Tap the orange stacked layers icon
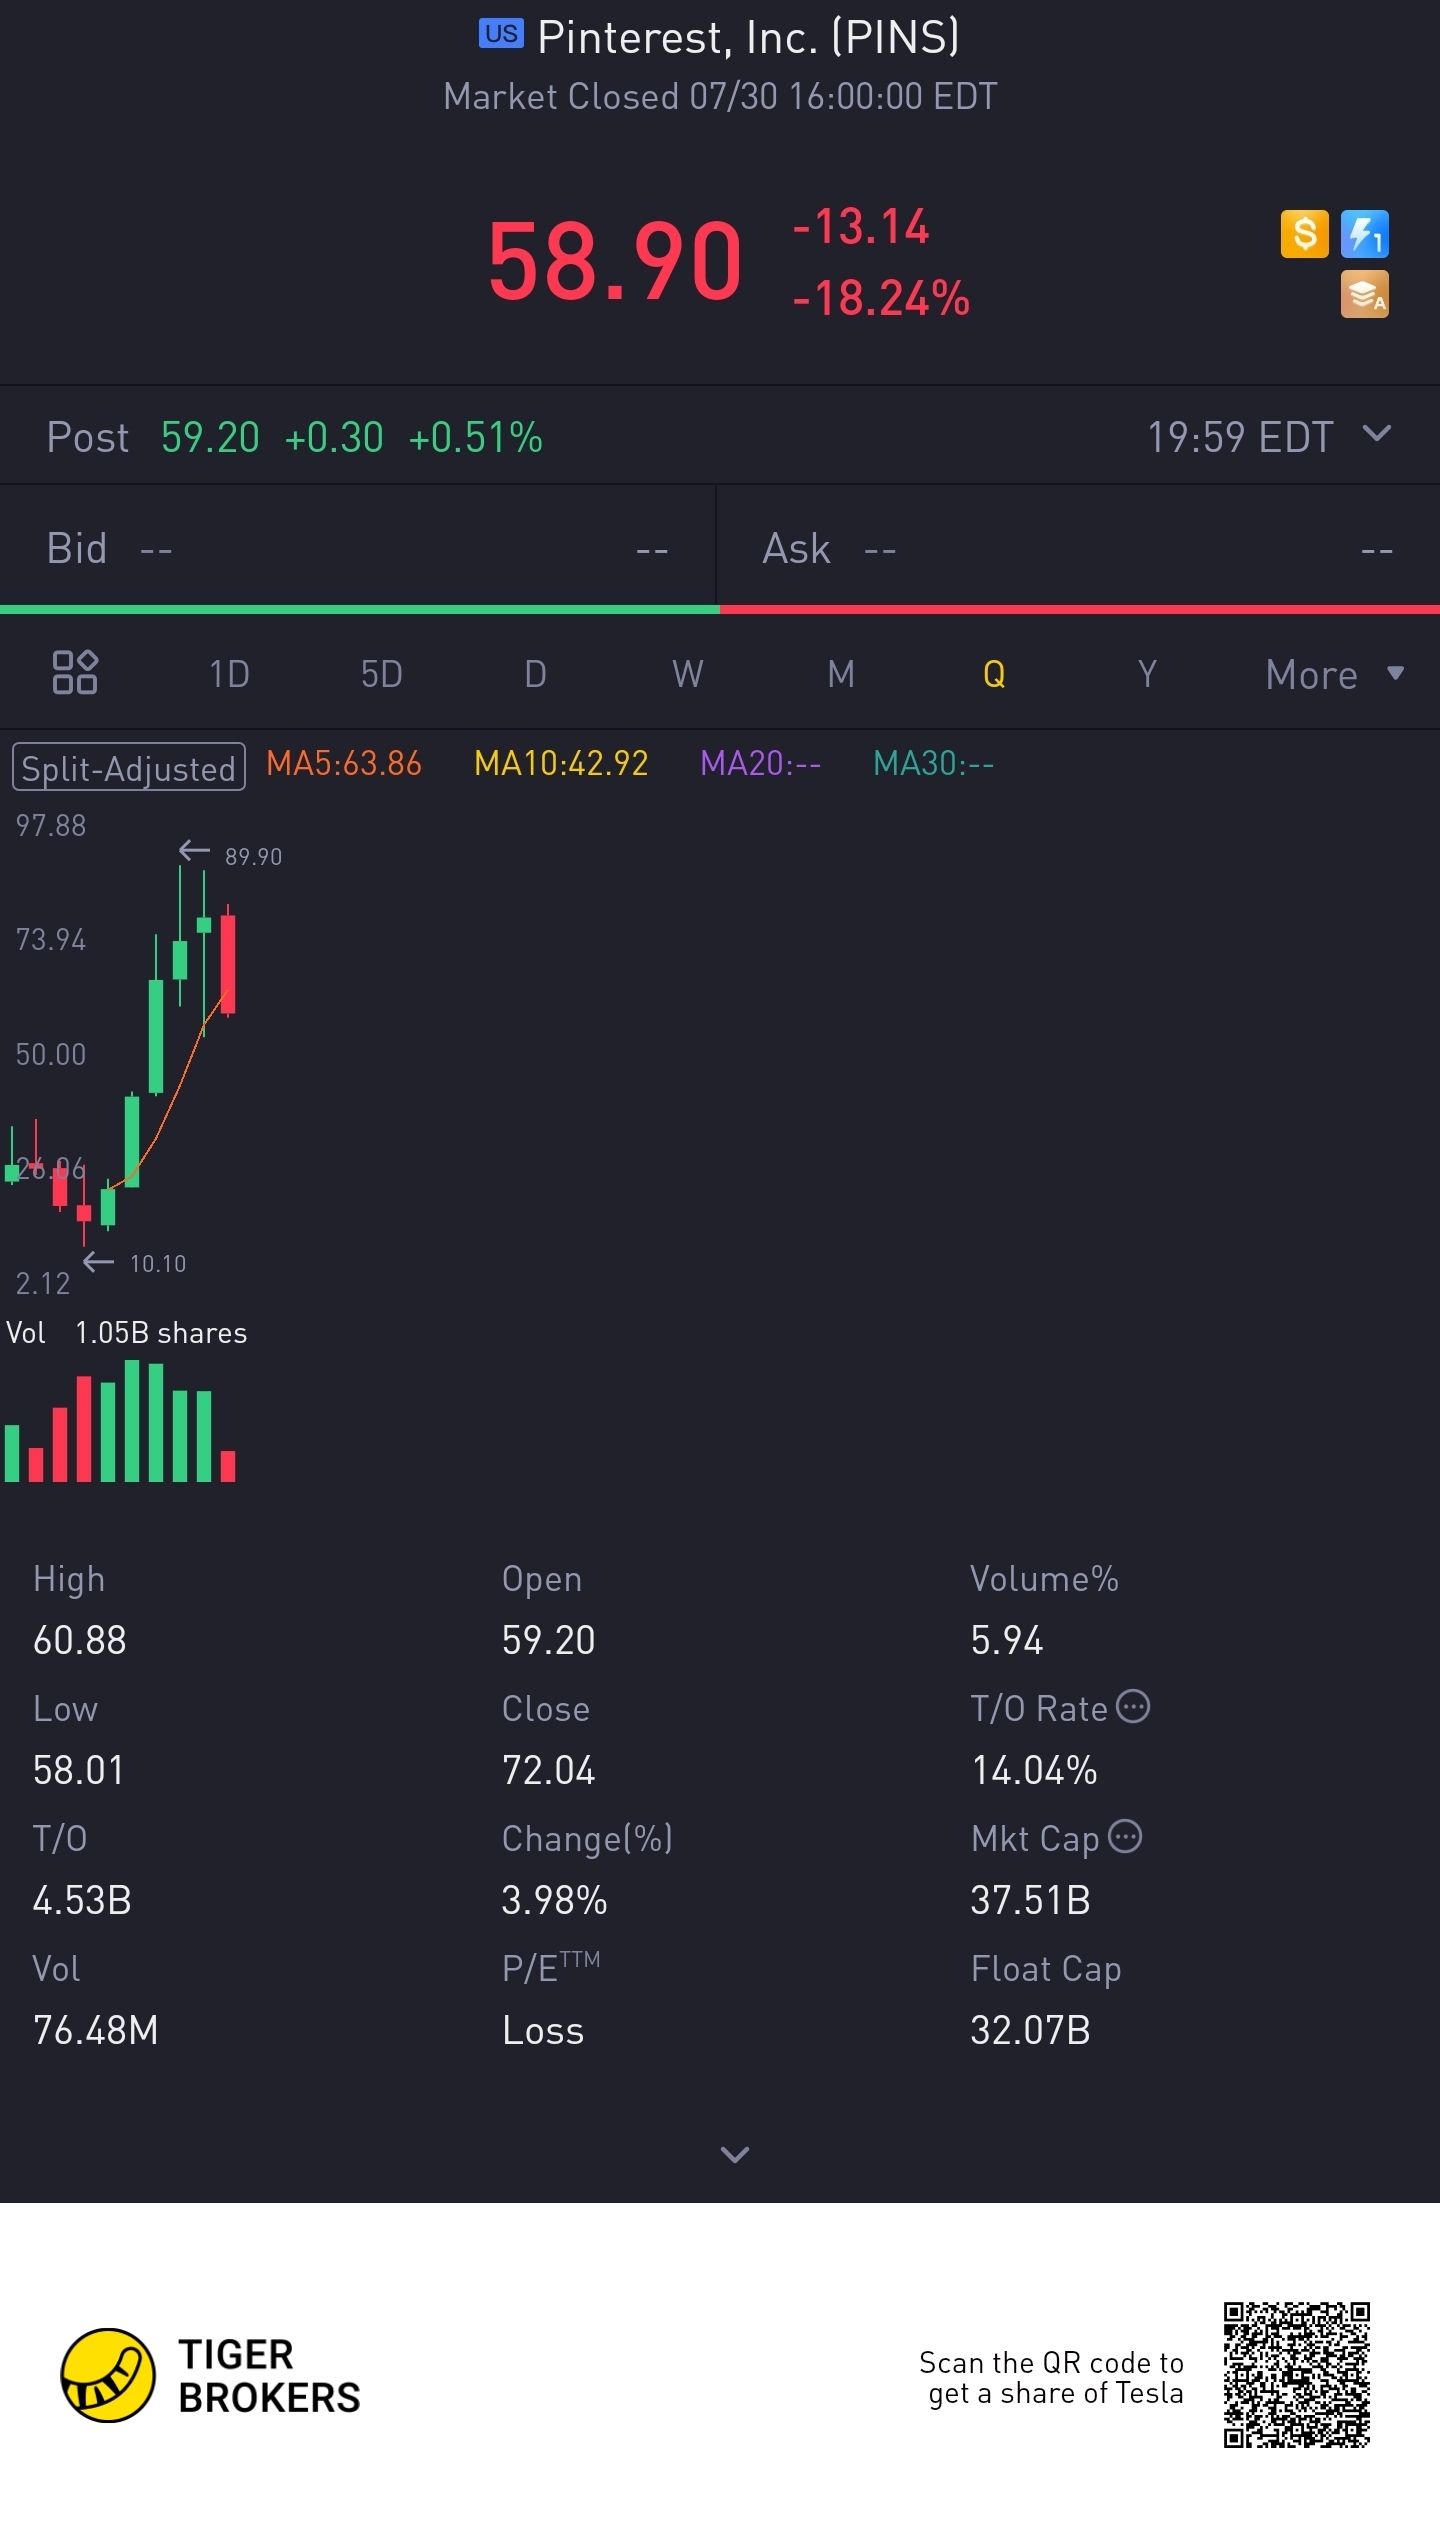The height and width of the screenshot is (2548, 1440). [x=1365, y=294]
